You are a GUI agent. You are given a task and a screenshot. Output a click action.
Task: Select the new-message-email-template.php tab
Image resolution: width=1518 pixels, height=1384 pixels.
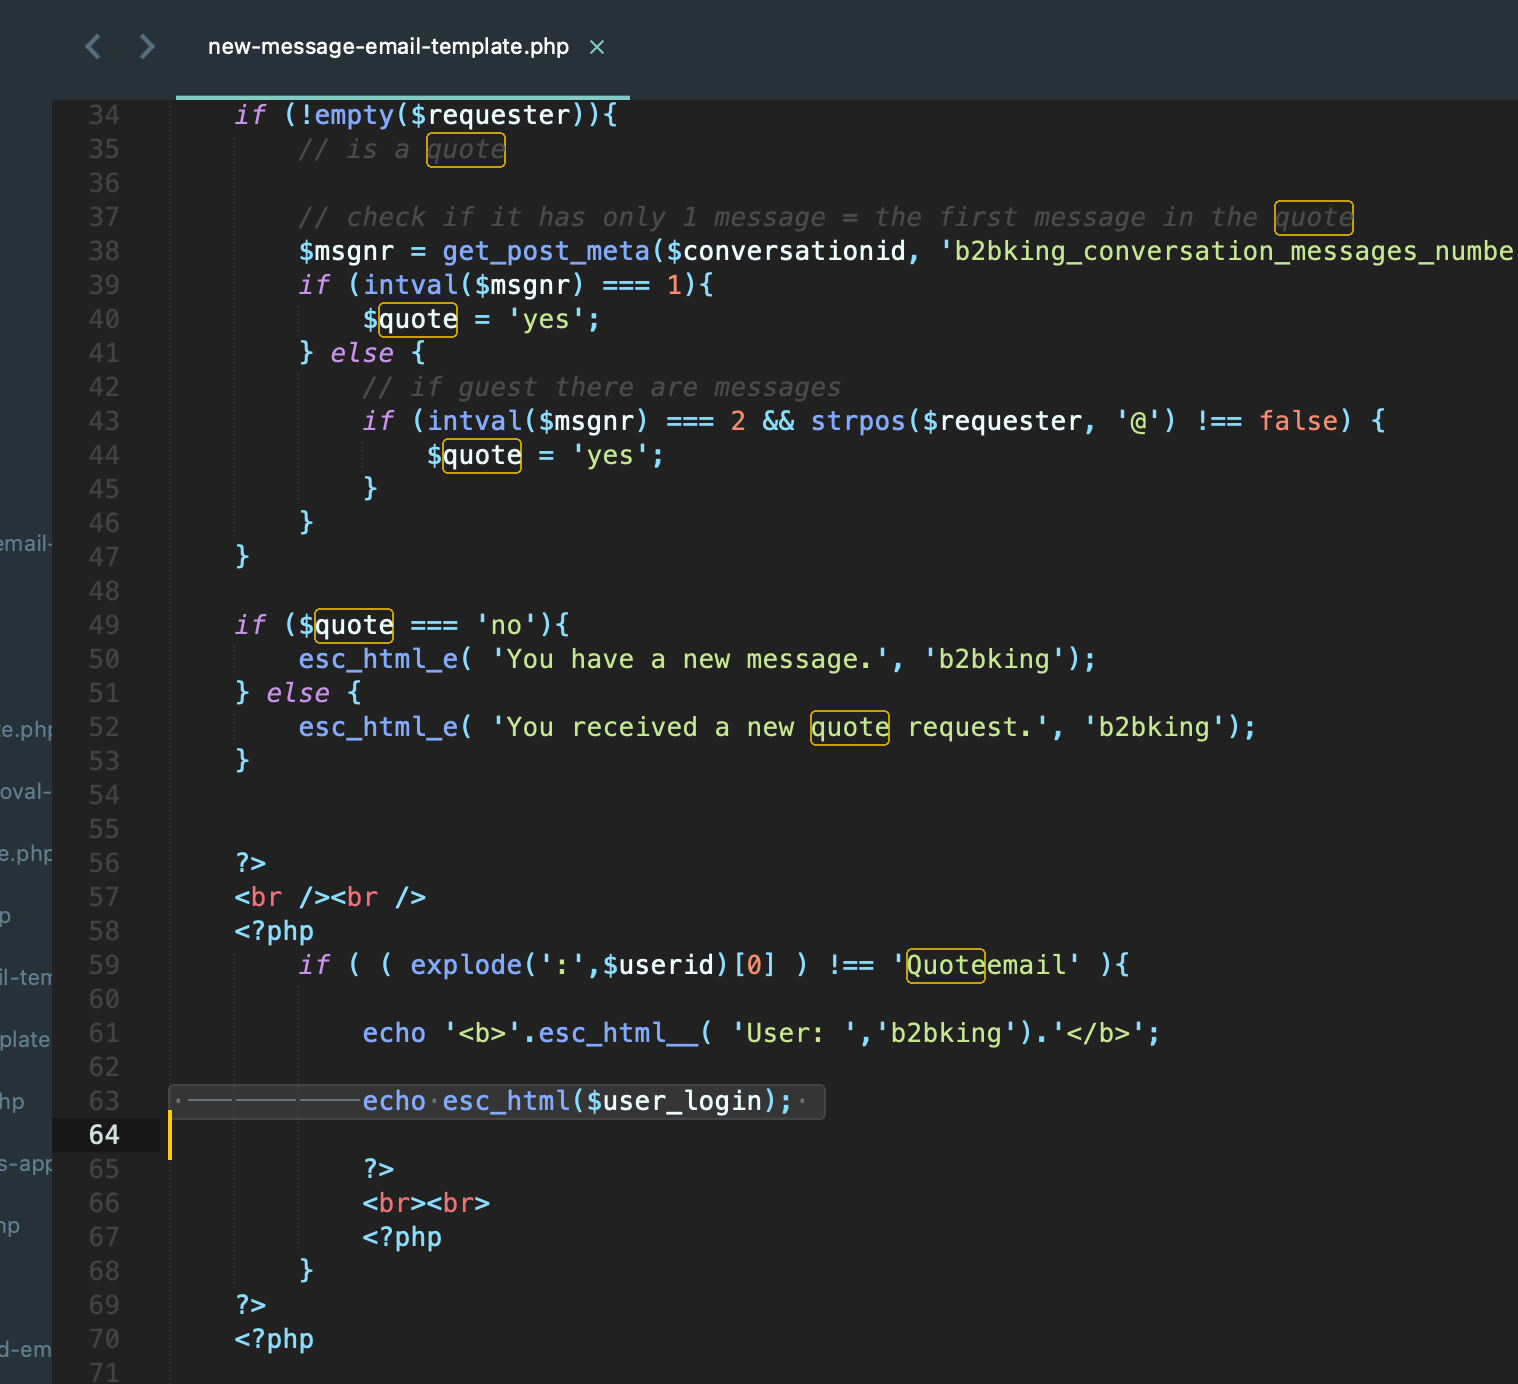[x=388, y=47]
